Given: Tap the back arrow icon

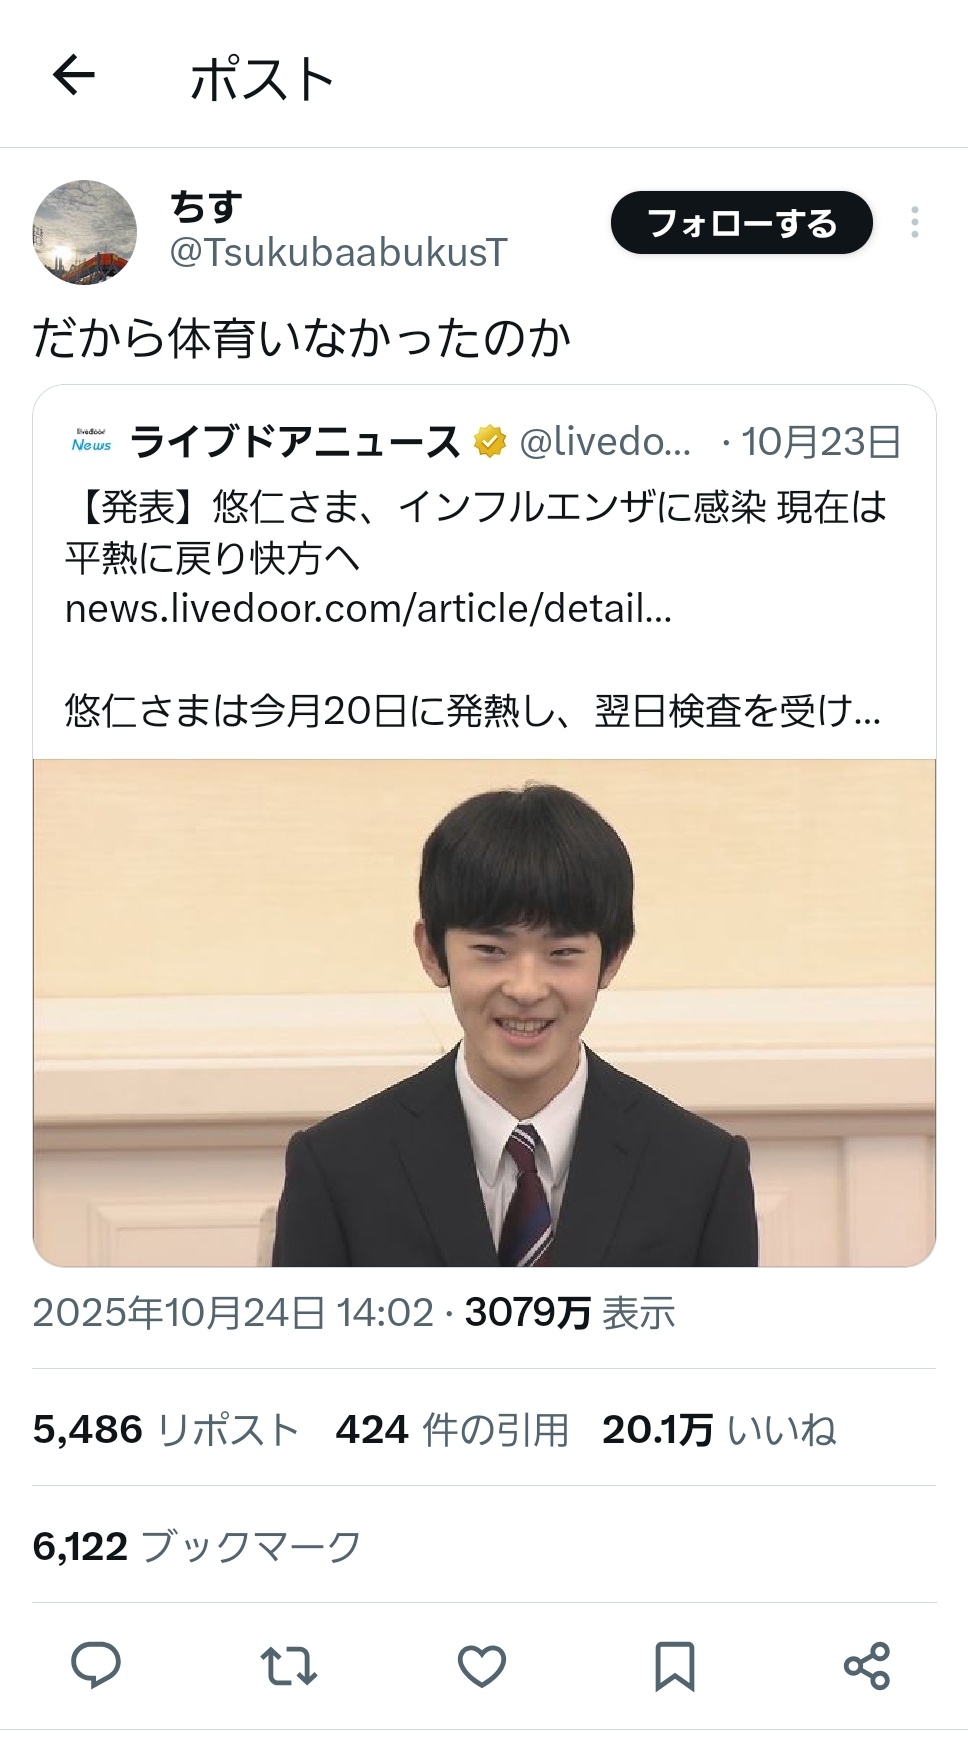Looking at the screenshot, I should pos(73,75).
